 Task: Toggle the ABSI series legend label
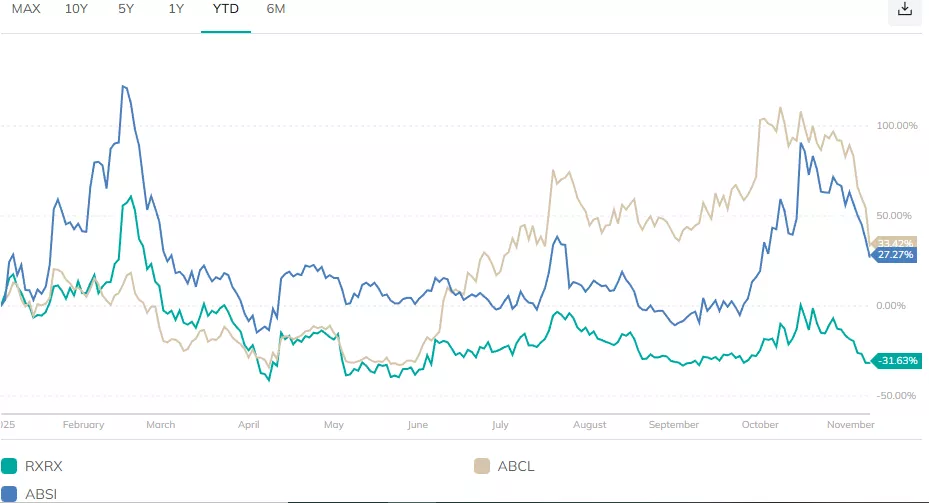point(41,492)
